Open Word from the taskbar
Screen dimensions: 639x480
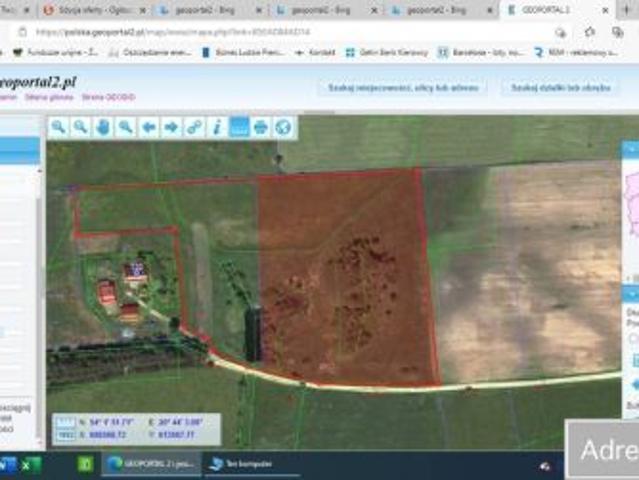[8, 465]
